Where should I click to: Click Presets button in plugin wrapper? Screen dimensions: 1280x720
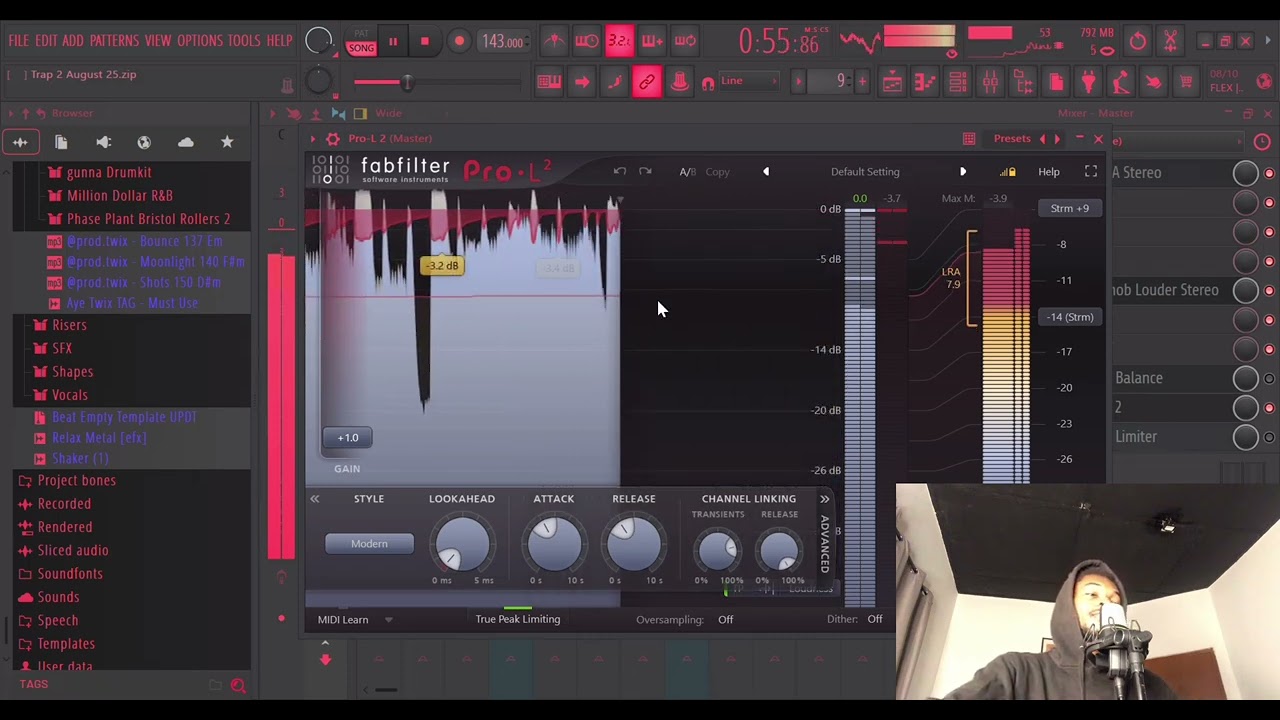(x=1012, y=139)
